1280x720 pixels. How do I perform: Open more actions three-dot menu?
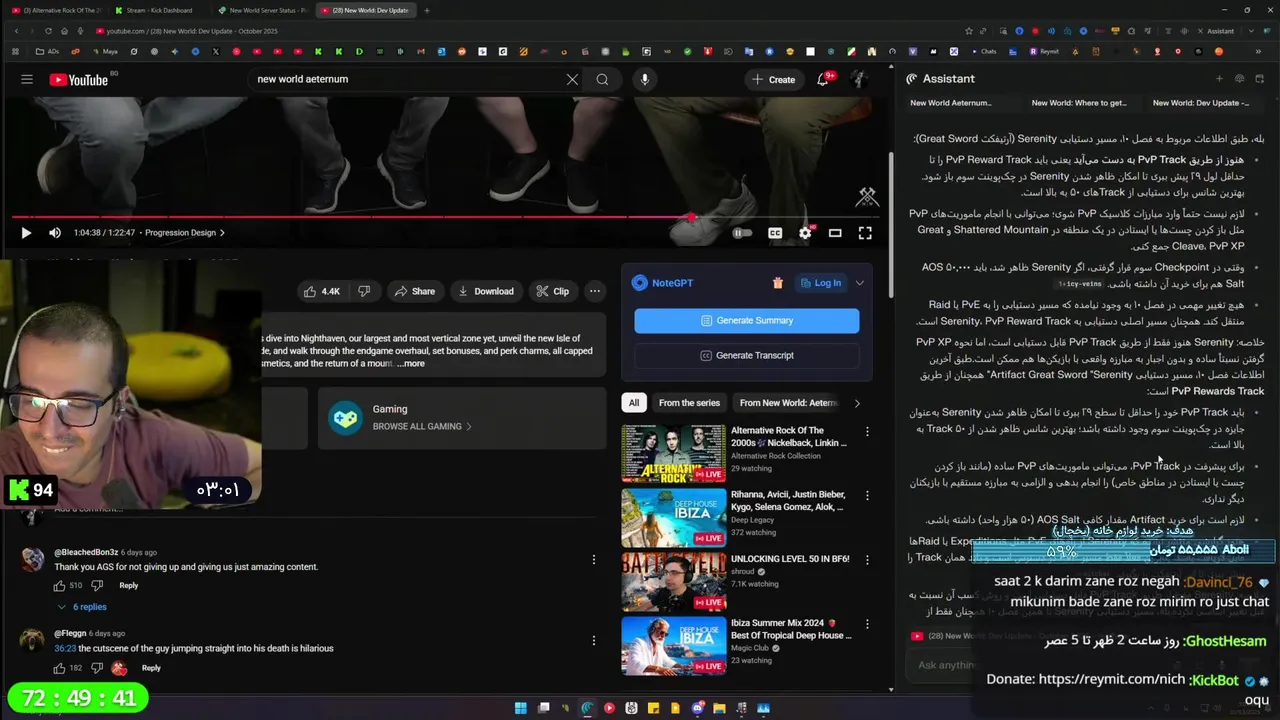pyautogui.click(x=595, y=291)
